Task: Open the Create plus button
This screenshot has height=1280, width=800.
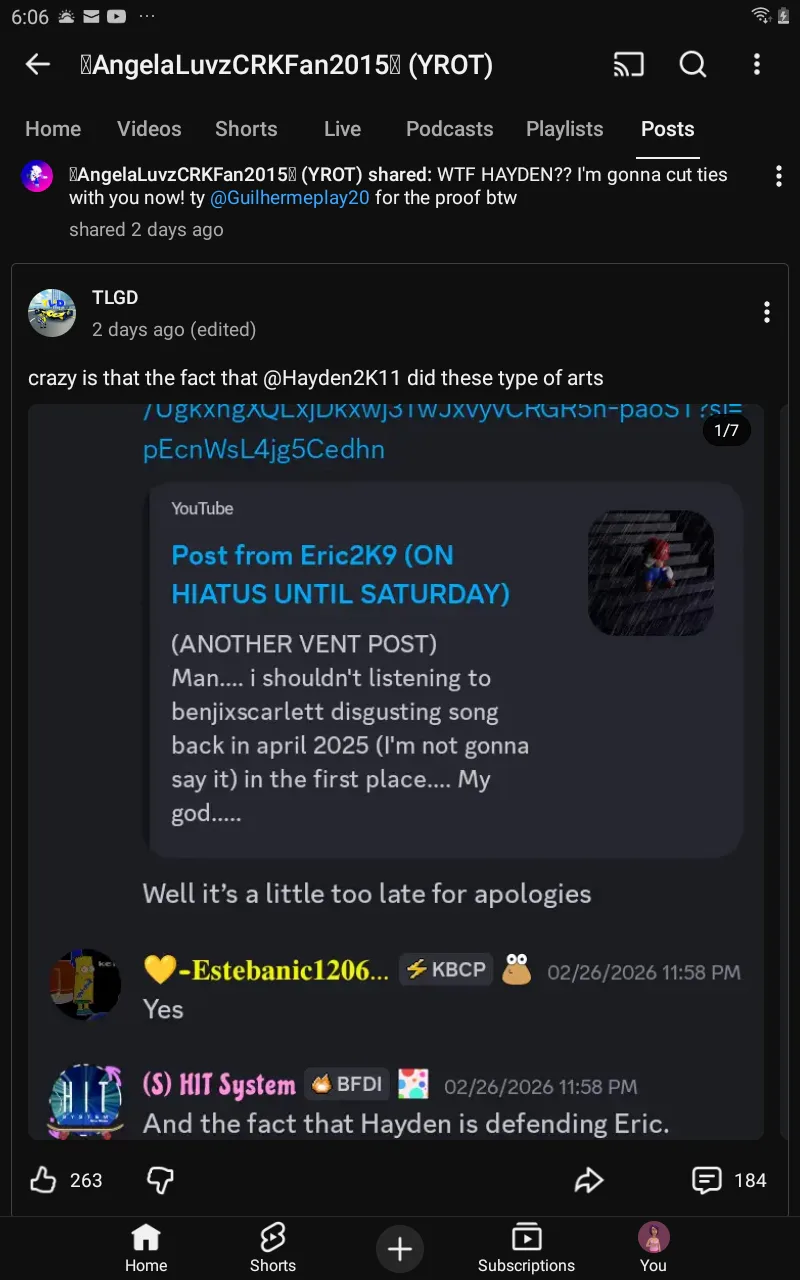Action: (400, 1248)
